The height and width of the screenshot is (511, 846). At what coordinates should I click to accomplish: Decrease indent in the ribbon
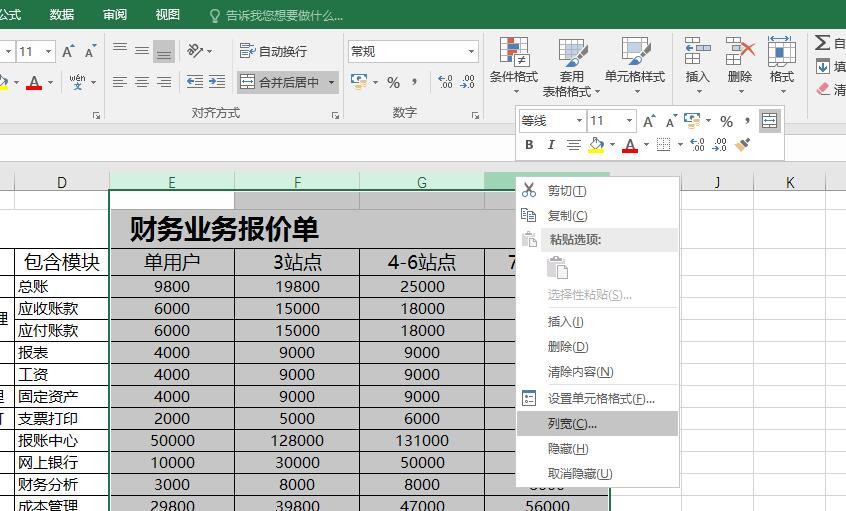pyautogui.click(x=195, y=82)
